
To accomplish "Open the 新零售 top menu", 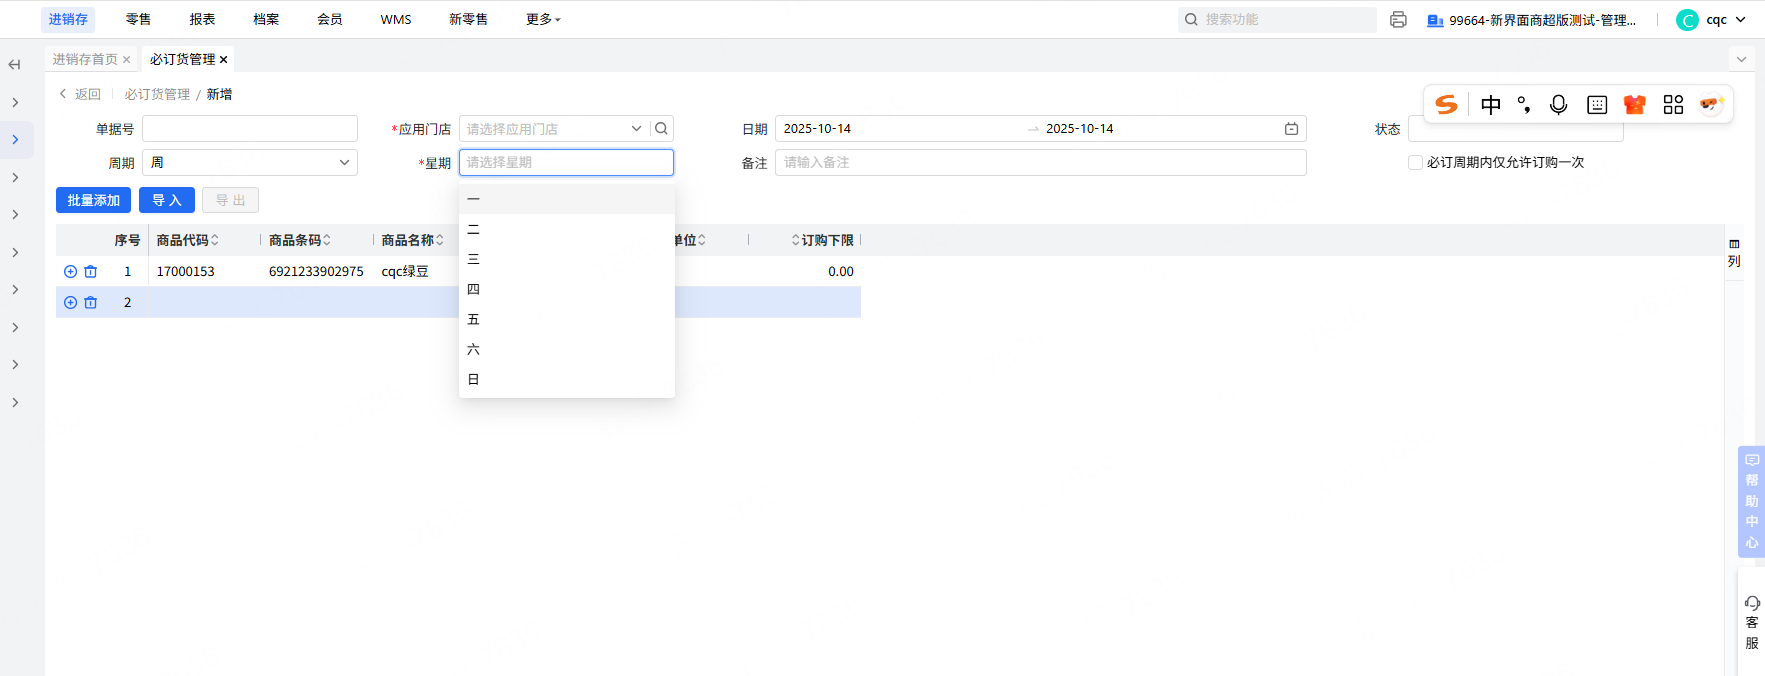I will click(468, 19).
